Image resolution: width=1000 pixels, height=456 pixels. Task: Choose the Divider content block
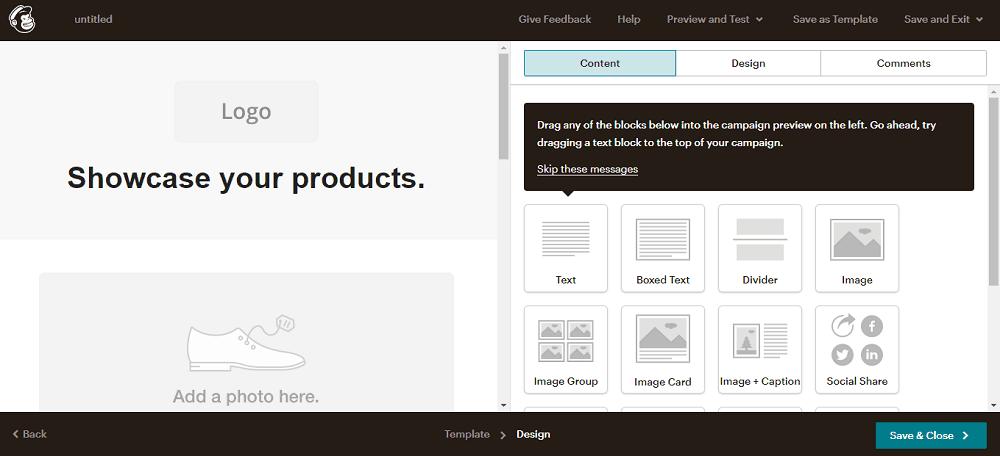click(760, 248)
